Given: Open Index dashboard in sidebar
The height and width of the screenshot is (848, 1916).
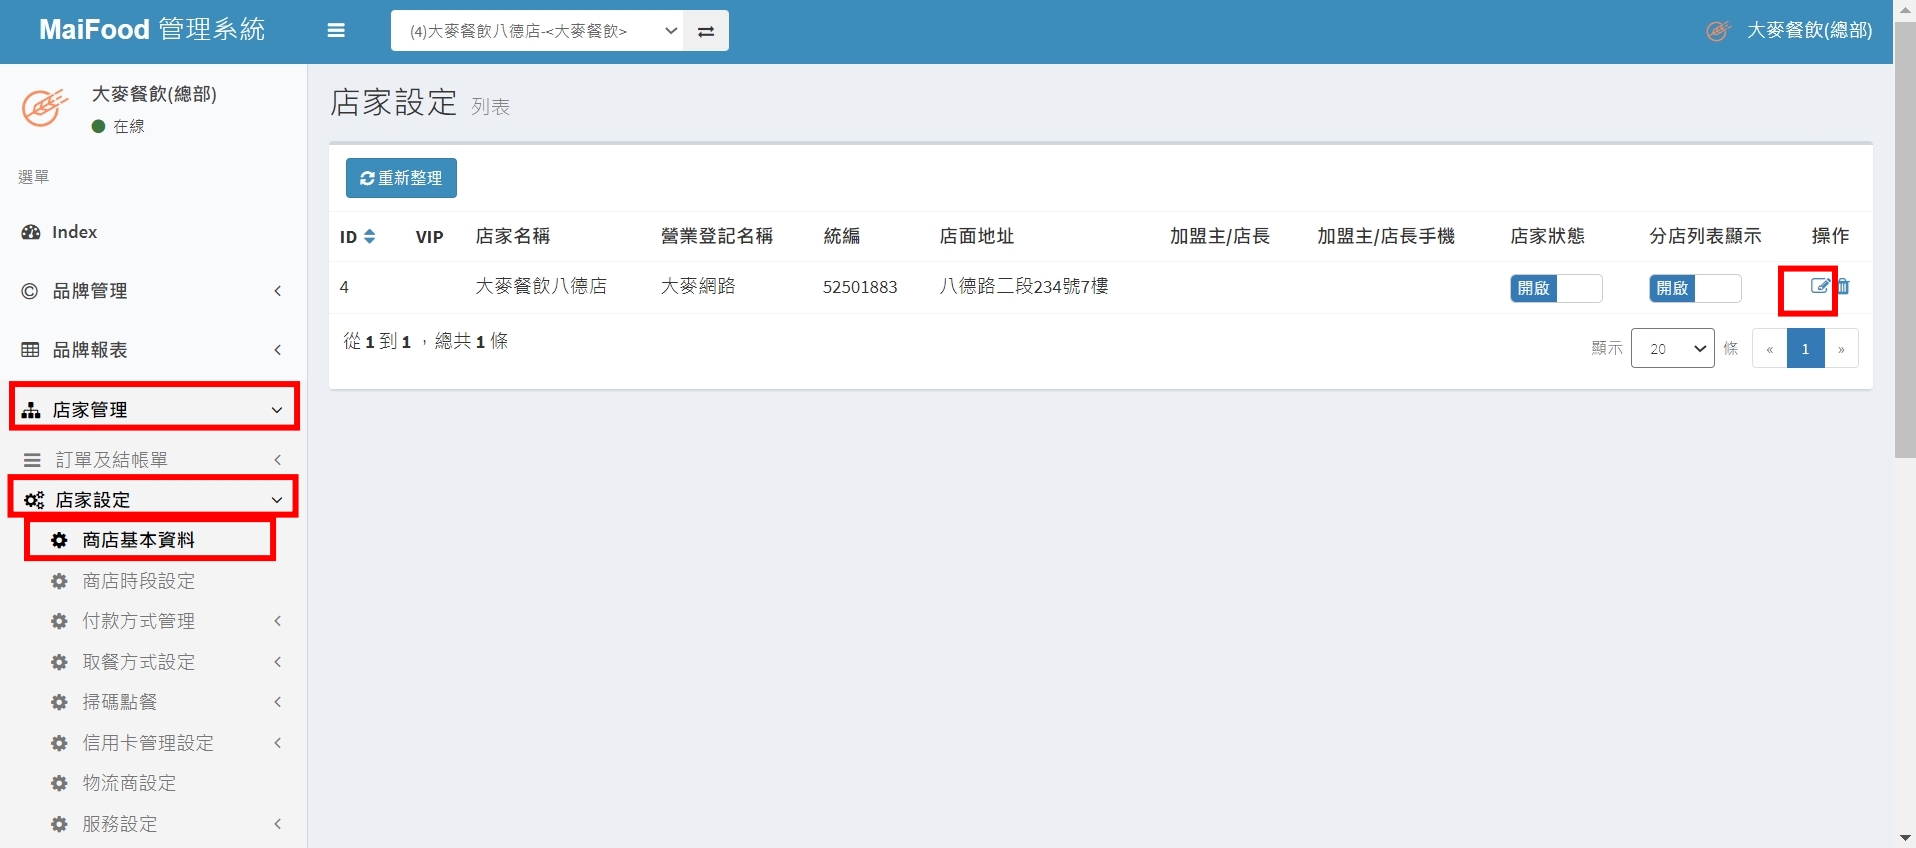Looking at the screenshot, I should (x=74, y=232).
